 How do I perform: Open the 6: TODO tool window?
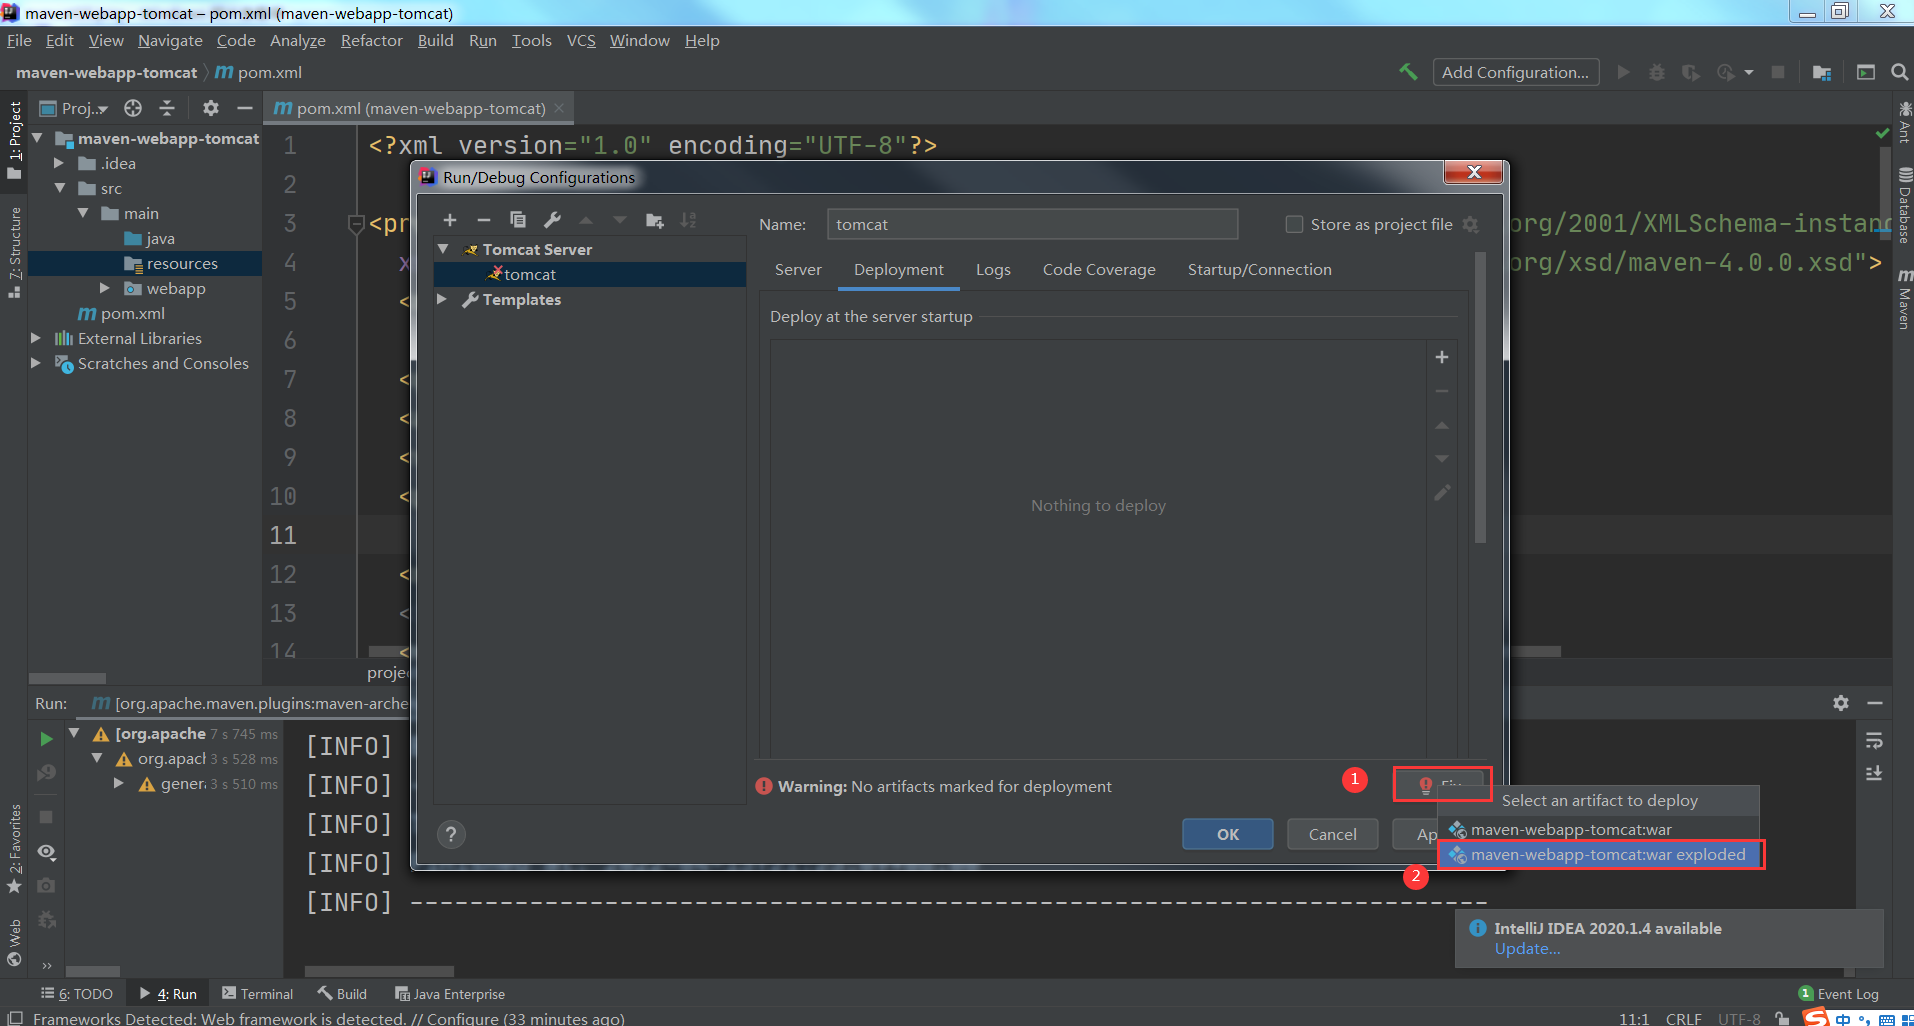(77, 993)
